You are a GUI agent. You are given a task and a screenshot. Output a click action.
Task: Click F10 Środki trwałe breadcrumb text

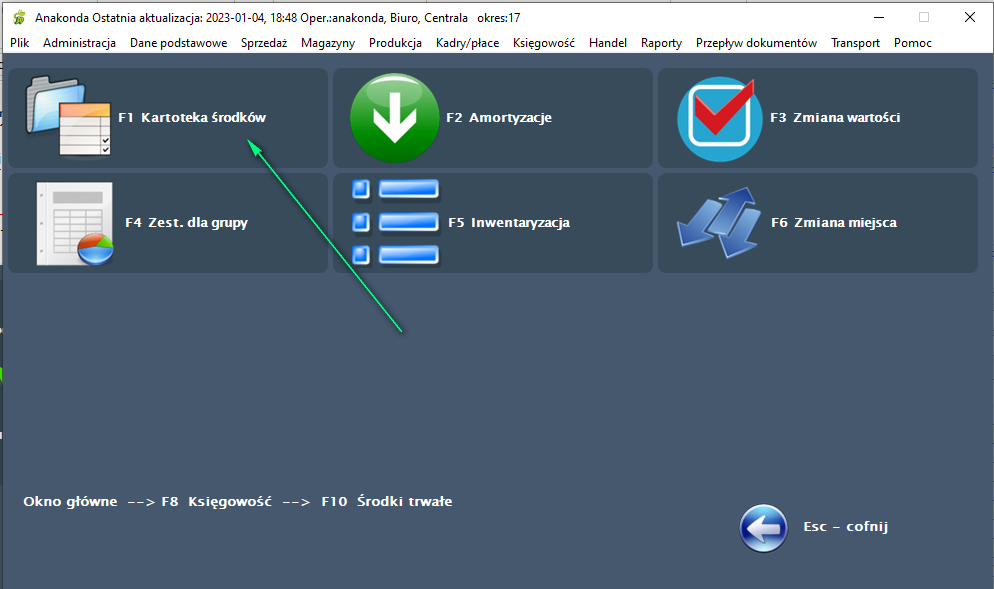pos(387,502)
